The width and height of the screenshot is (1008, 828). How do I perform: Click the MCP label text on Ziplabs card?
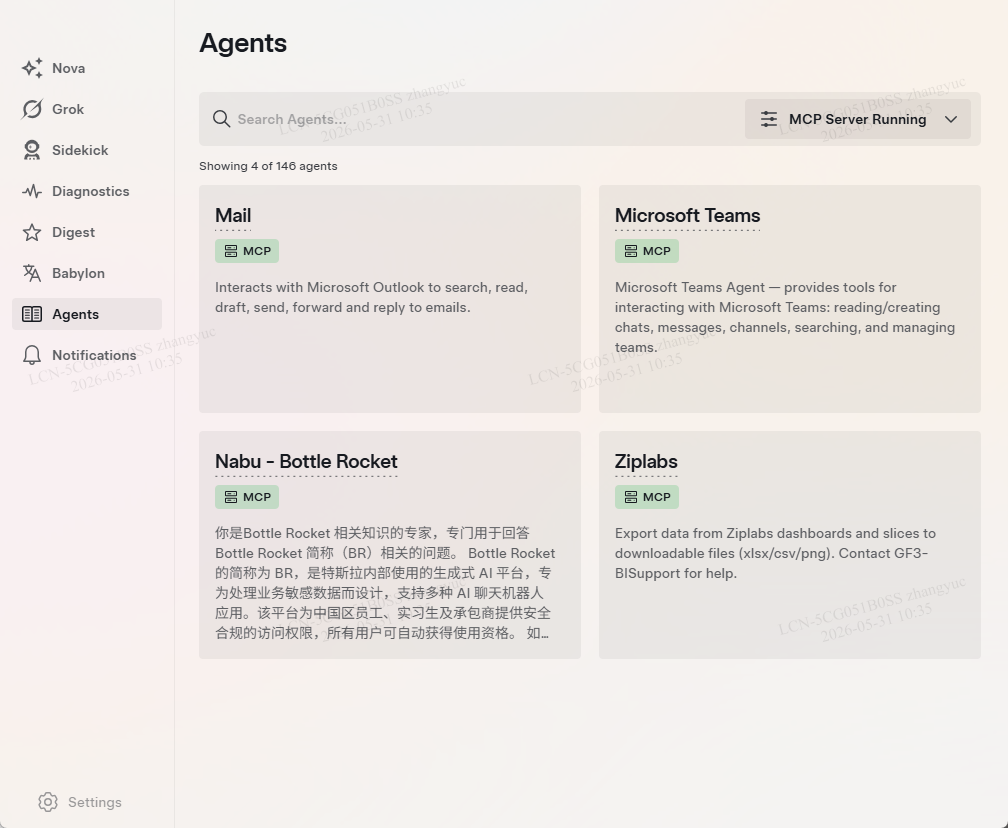coord(657,498)
